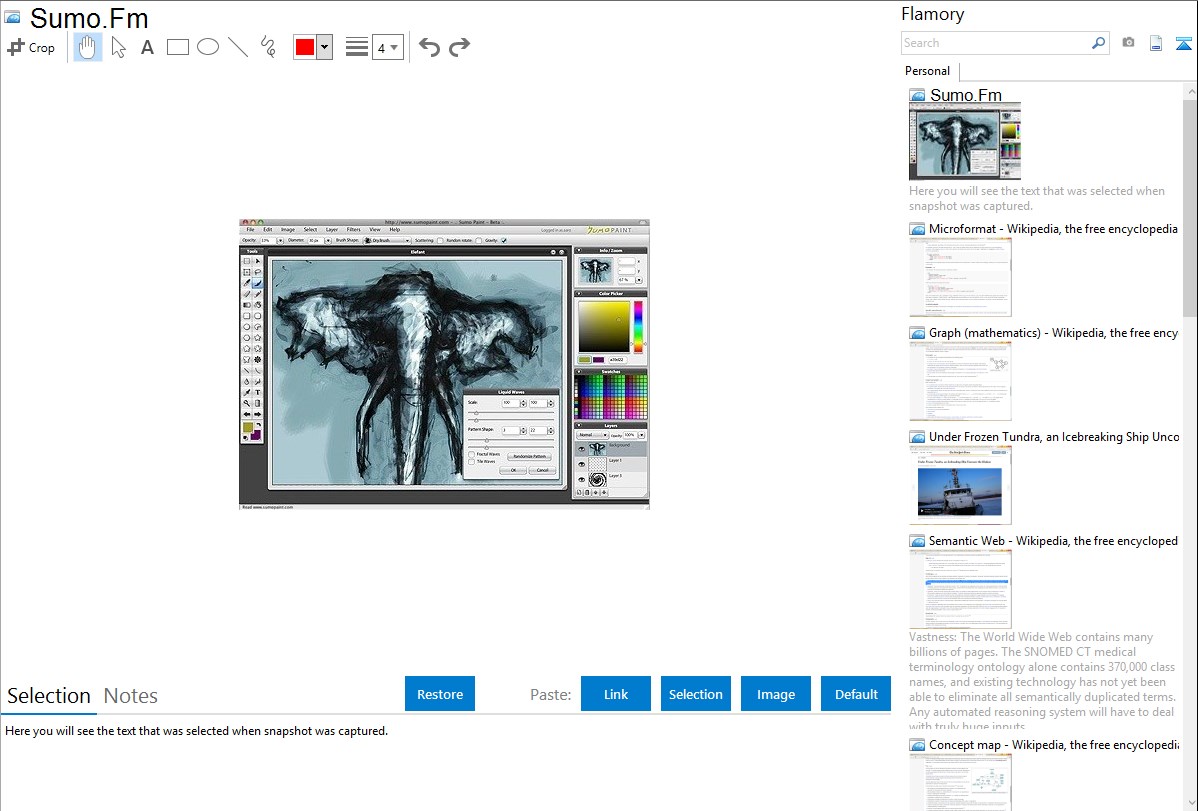The height and width of the screenshot is (811, 1198).
Task: Click the Paste Default button
Action: 856,694
